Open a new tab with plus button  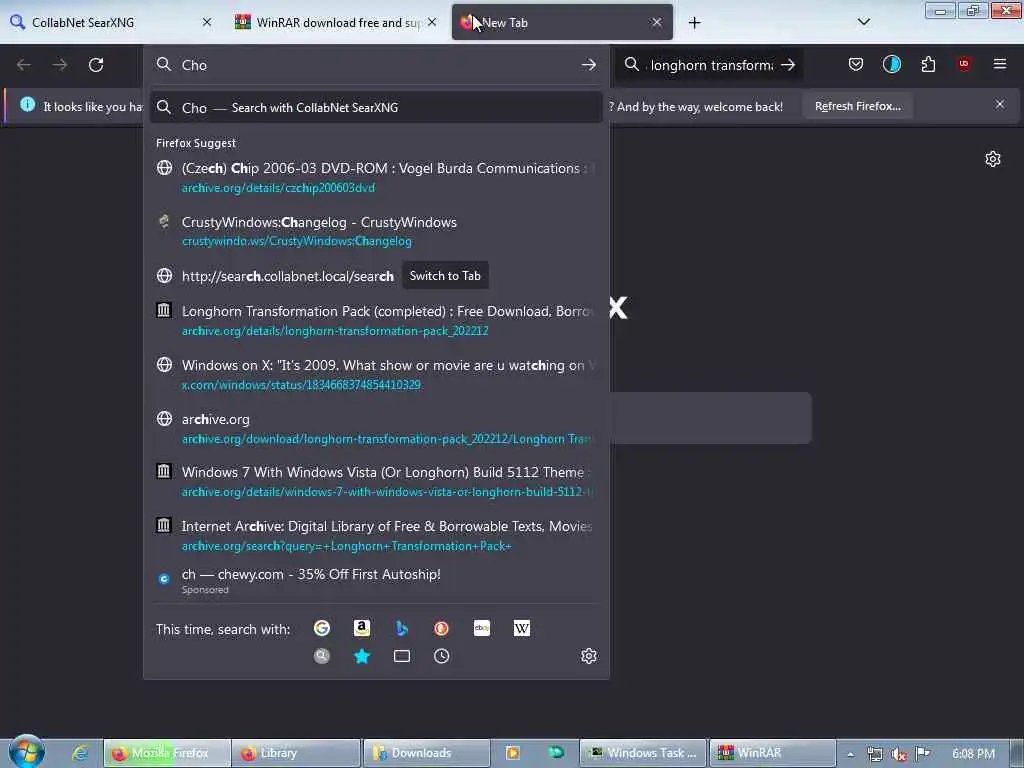pos(694,23)
